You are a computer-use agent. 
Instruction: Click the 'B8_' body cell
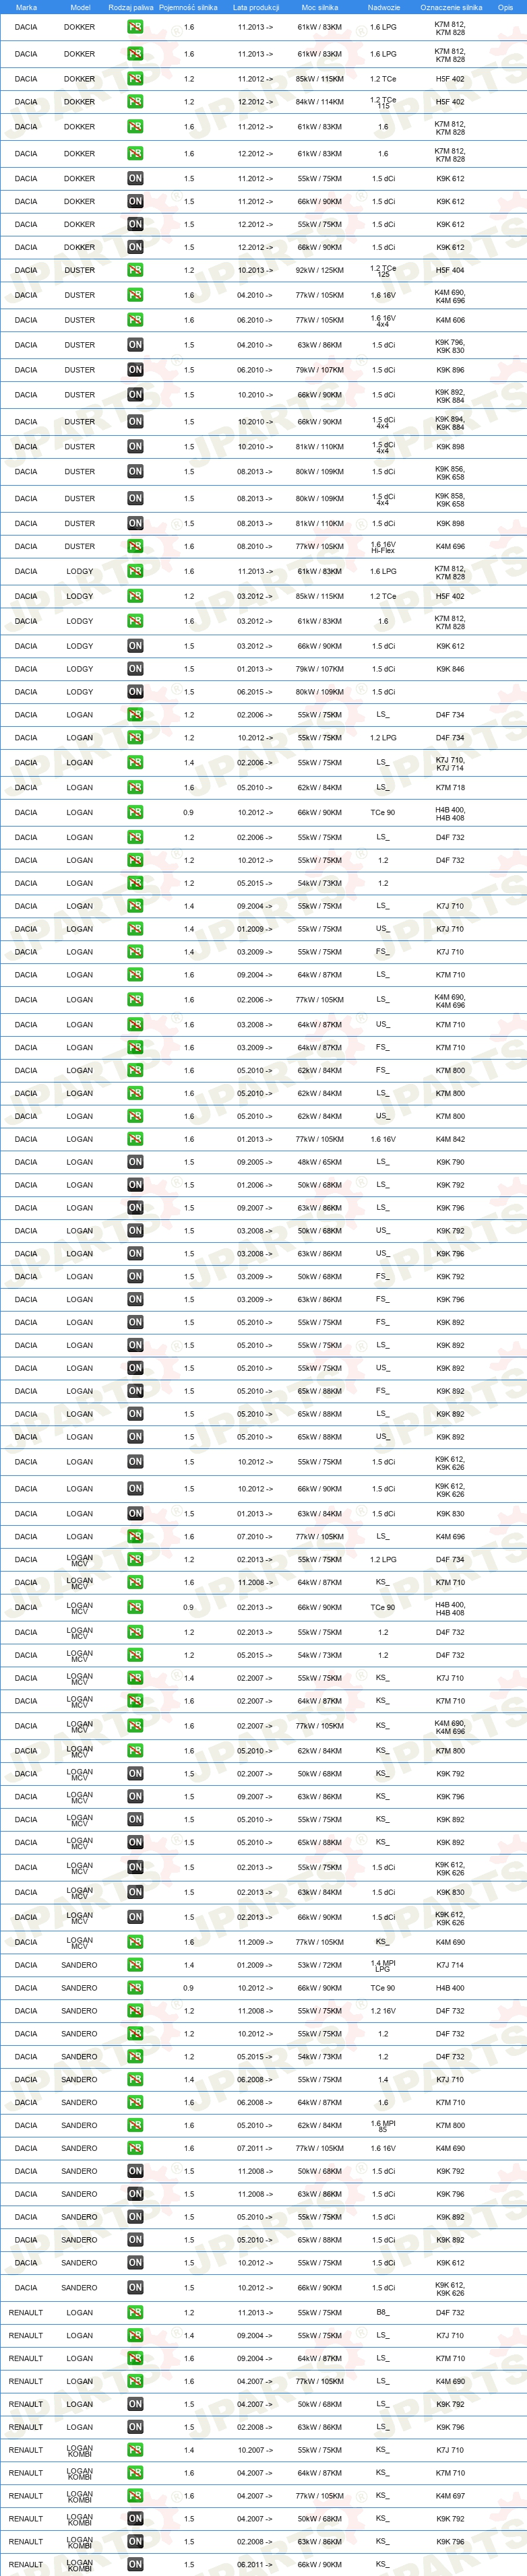click(383, 2313)
